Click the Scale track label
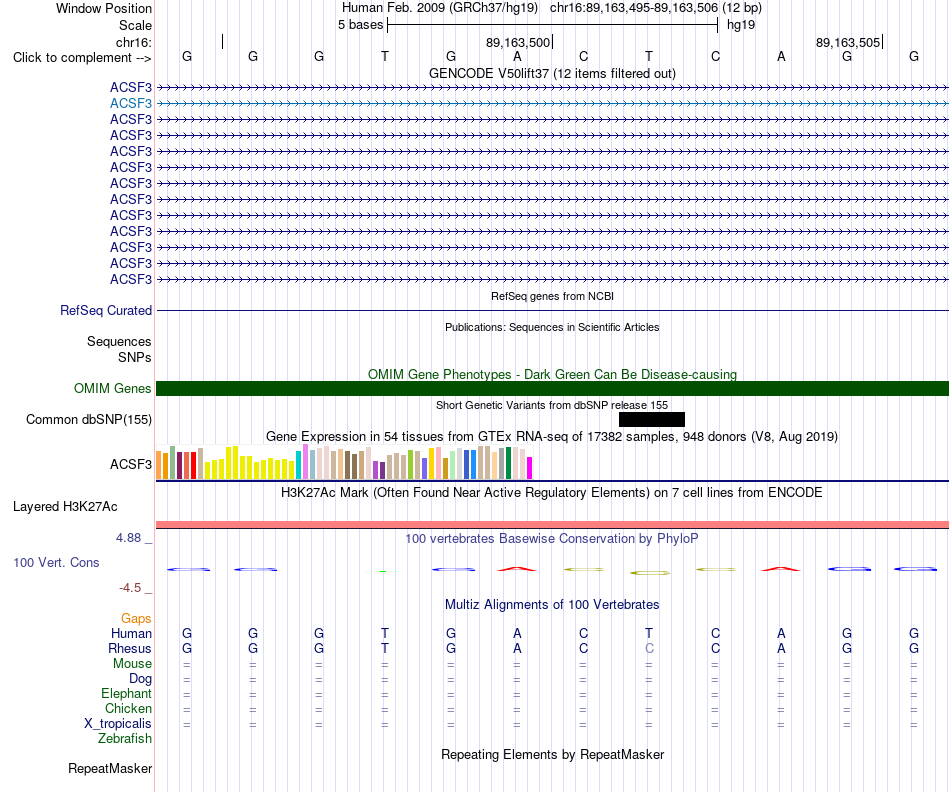 (x=135, y=25)
